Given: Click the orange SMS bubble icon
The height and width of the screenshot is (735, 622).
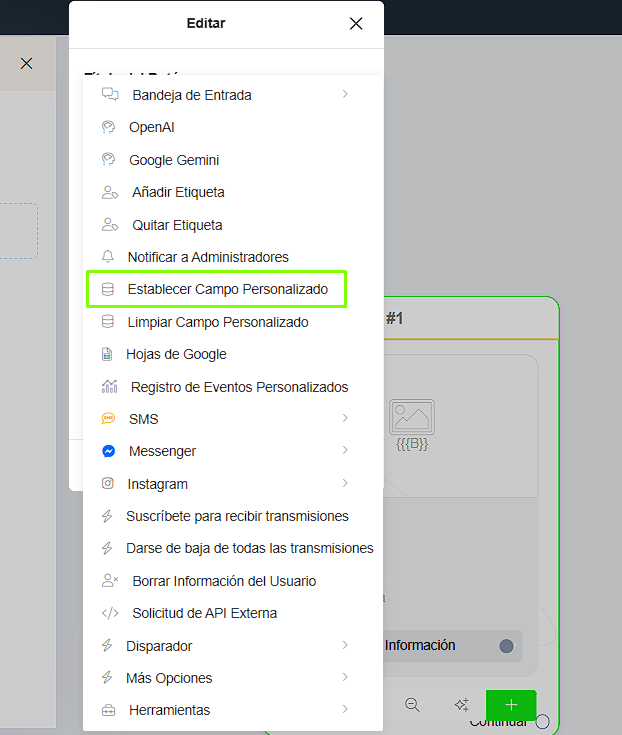Looking at the screenshot, I should [108, 418].
